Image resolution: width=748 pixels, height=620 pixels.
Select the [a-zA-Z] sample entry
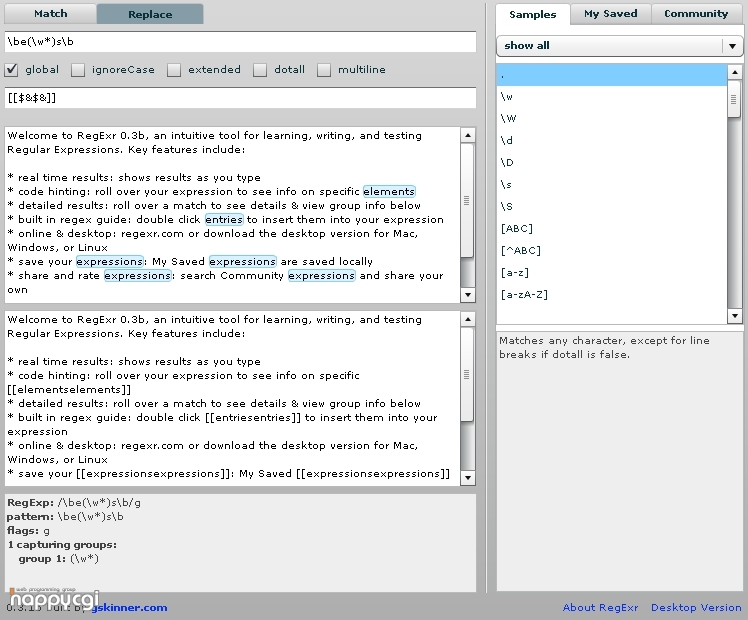[x=612, y=295]
